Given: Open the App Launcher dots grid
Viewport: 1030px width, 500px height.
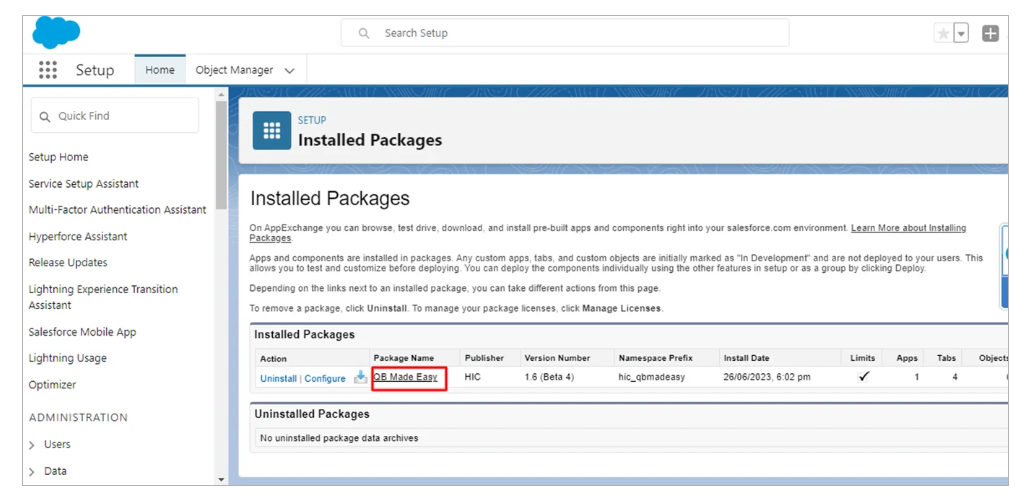Looking at the screenshot, I should pos(48,70).
